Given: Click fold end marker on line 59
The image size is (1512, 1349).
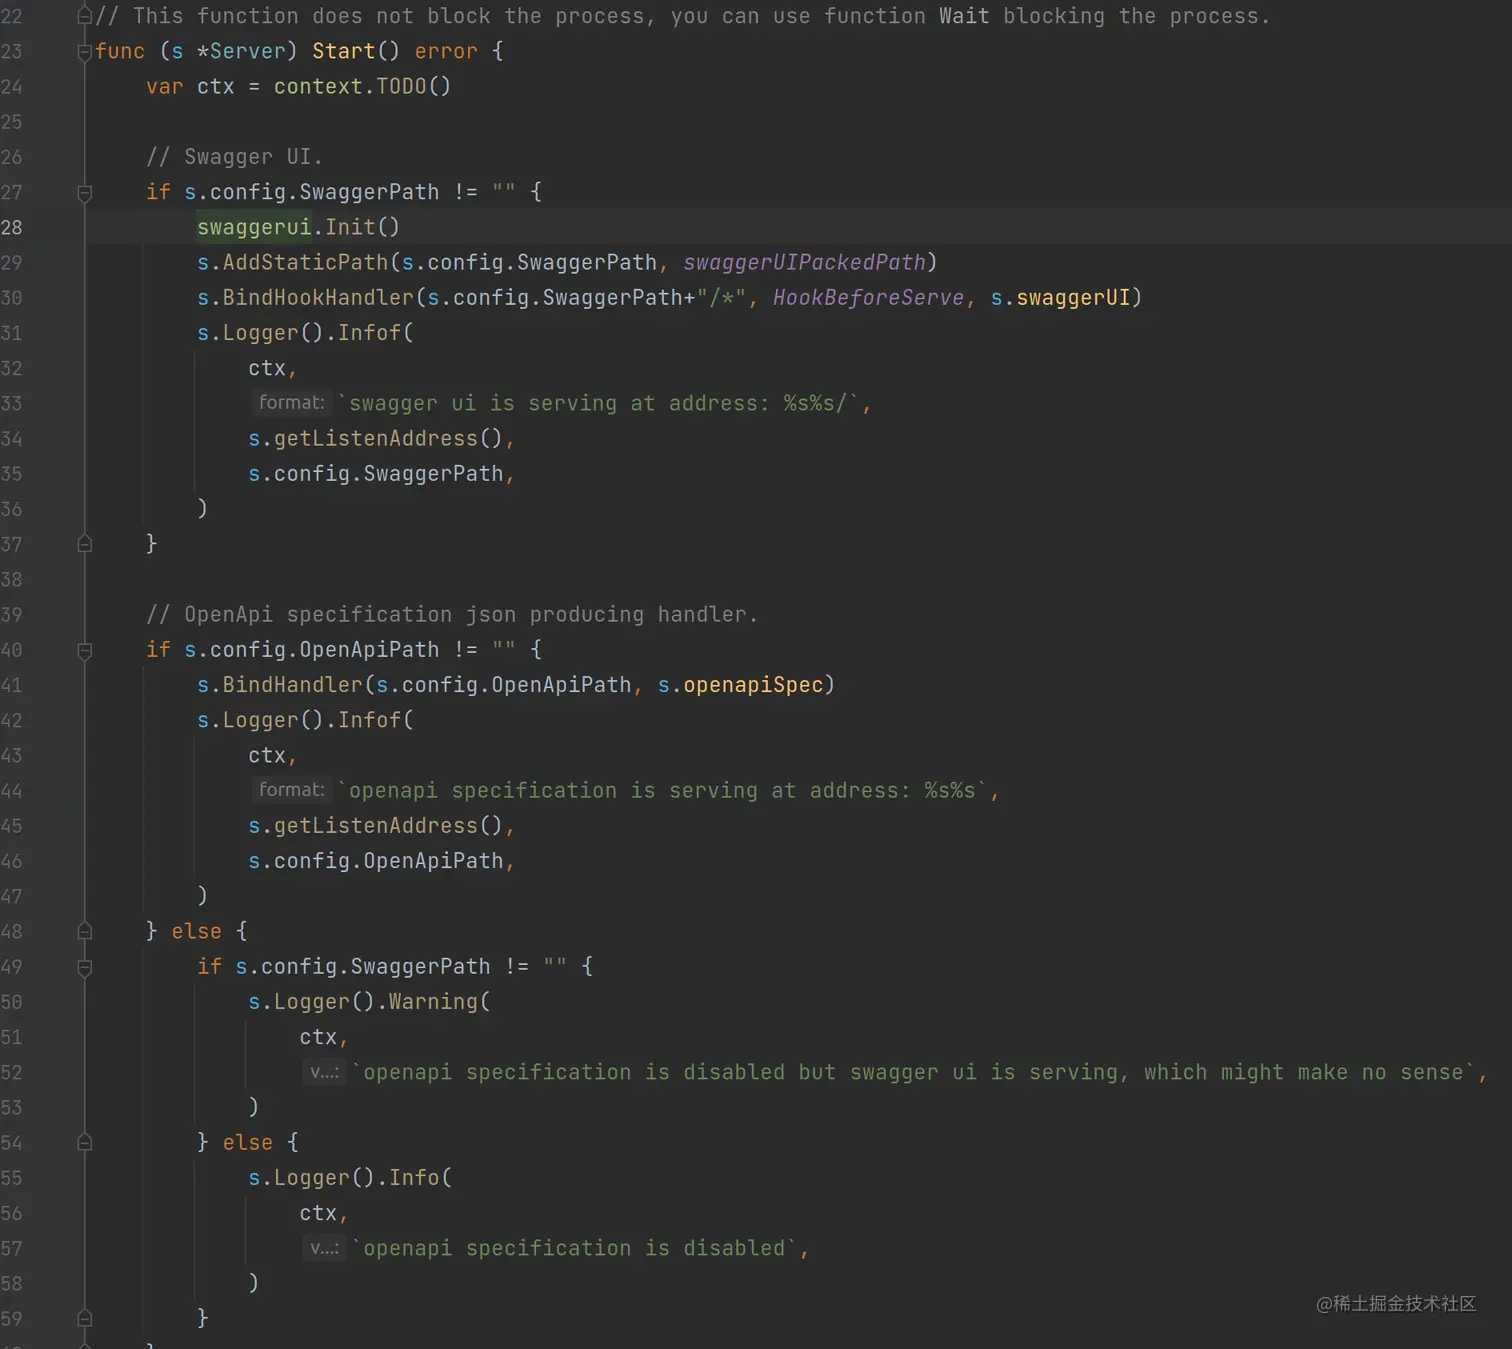Looking at the screenshot, I should pos(85,1318).
